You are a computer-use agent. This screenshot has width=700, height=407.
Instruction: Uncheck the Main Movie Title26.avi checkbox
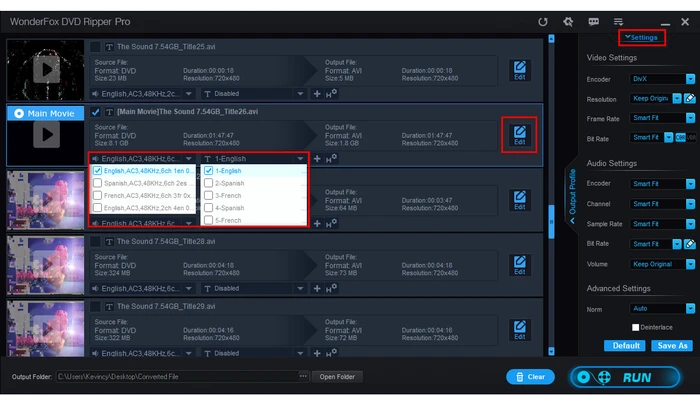click(x=95, y=112)
